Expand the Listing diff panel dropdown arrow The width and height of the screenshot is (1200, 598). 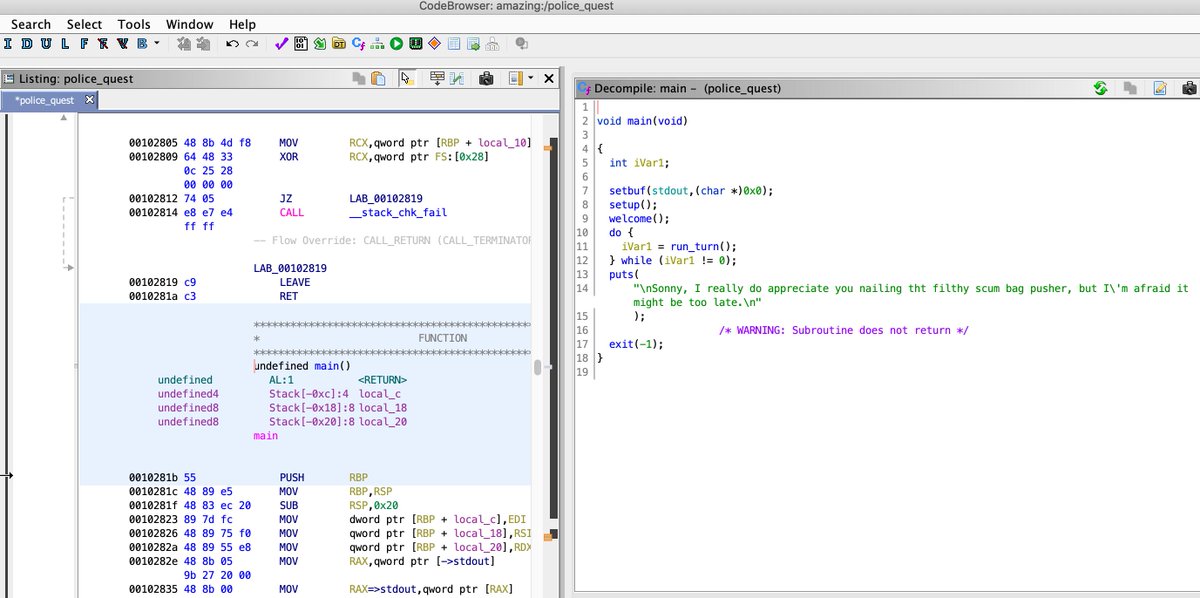click(x=531, y=78)
